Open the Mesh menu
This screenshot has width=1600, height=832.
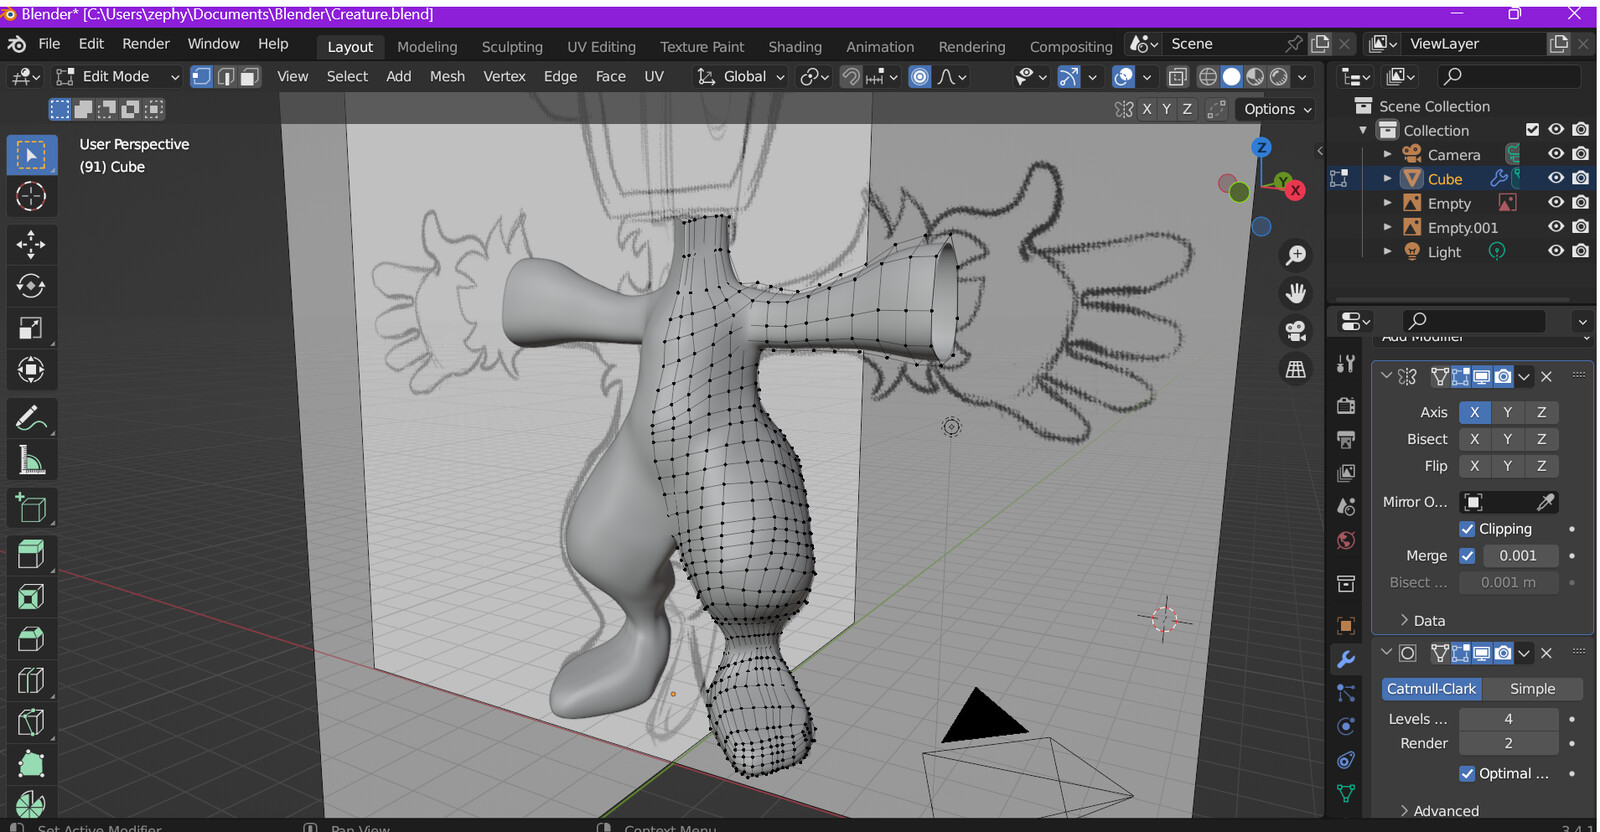coord(447,76)
